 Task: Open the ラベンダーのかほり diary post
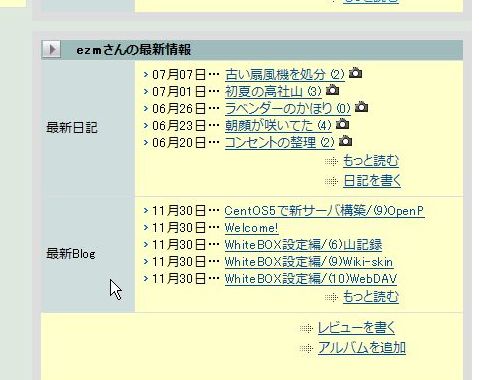[x=288, y=109]
